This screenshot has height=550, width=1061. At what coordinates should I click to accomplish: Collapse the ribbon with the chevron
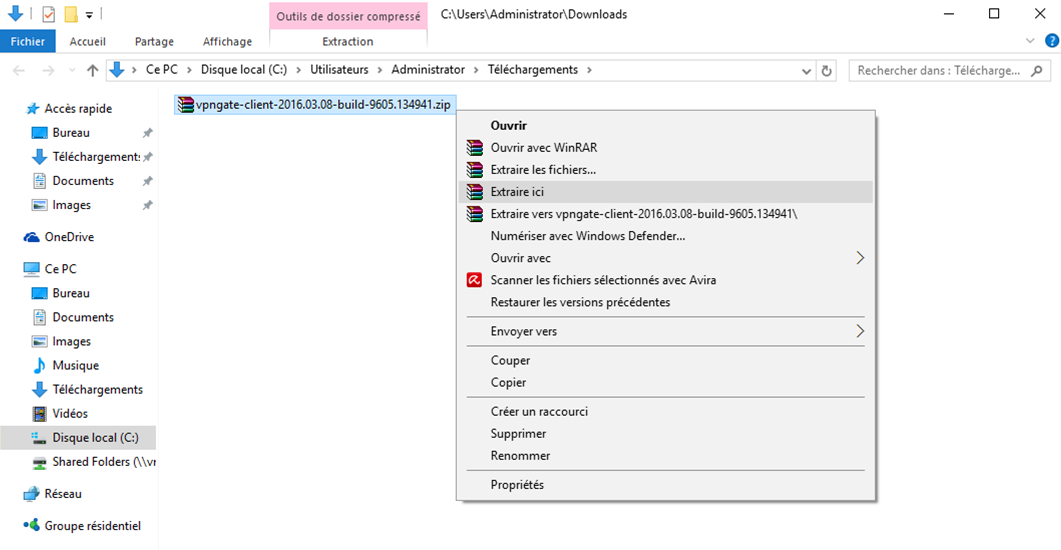[x=1030, y=41]
